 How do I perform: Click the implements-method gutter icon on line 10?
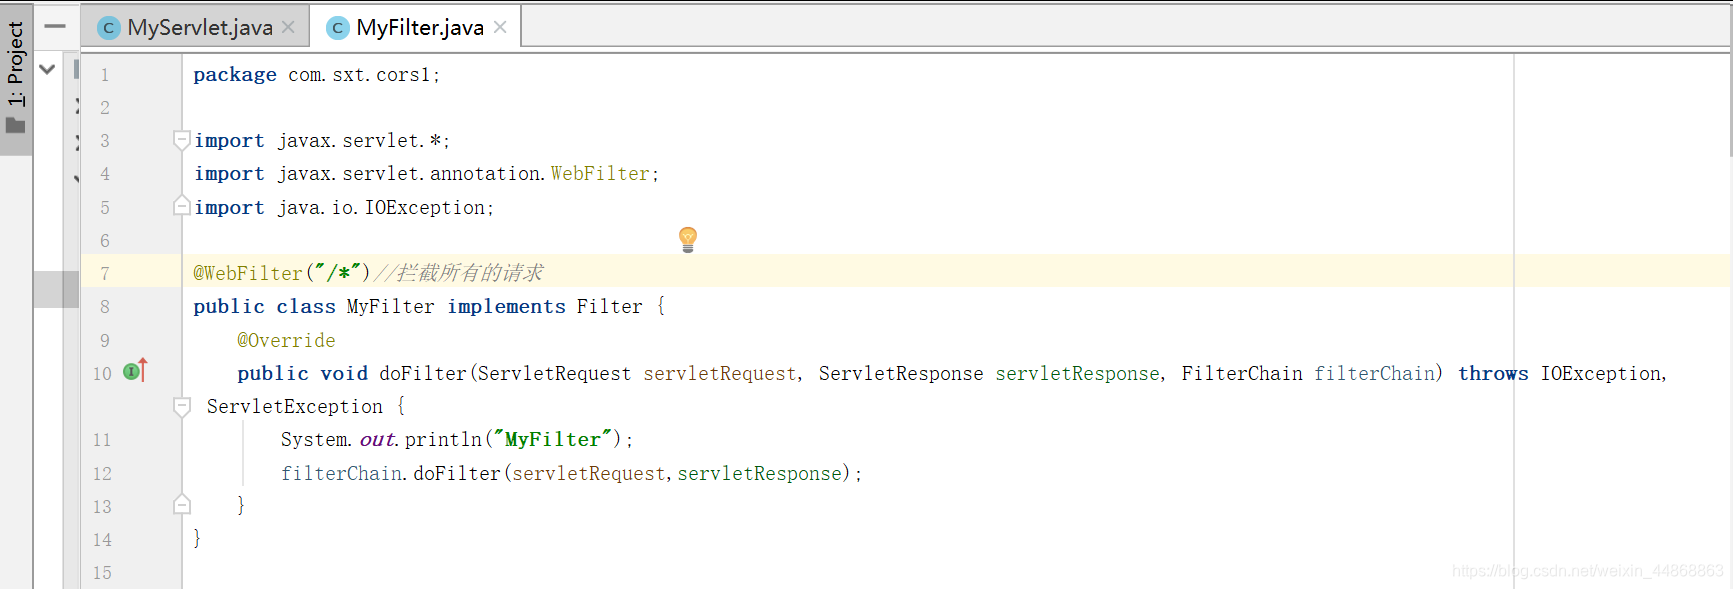pyautogui.click(x=135, y=371)
